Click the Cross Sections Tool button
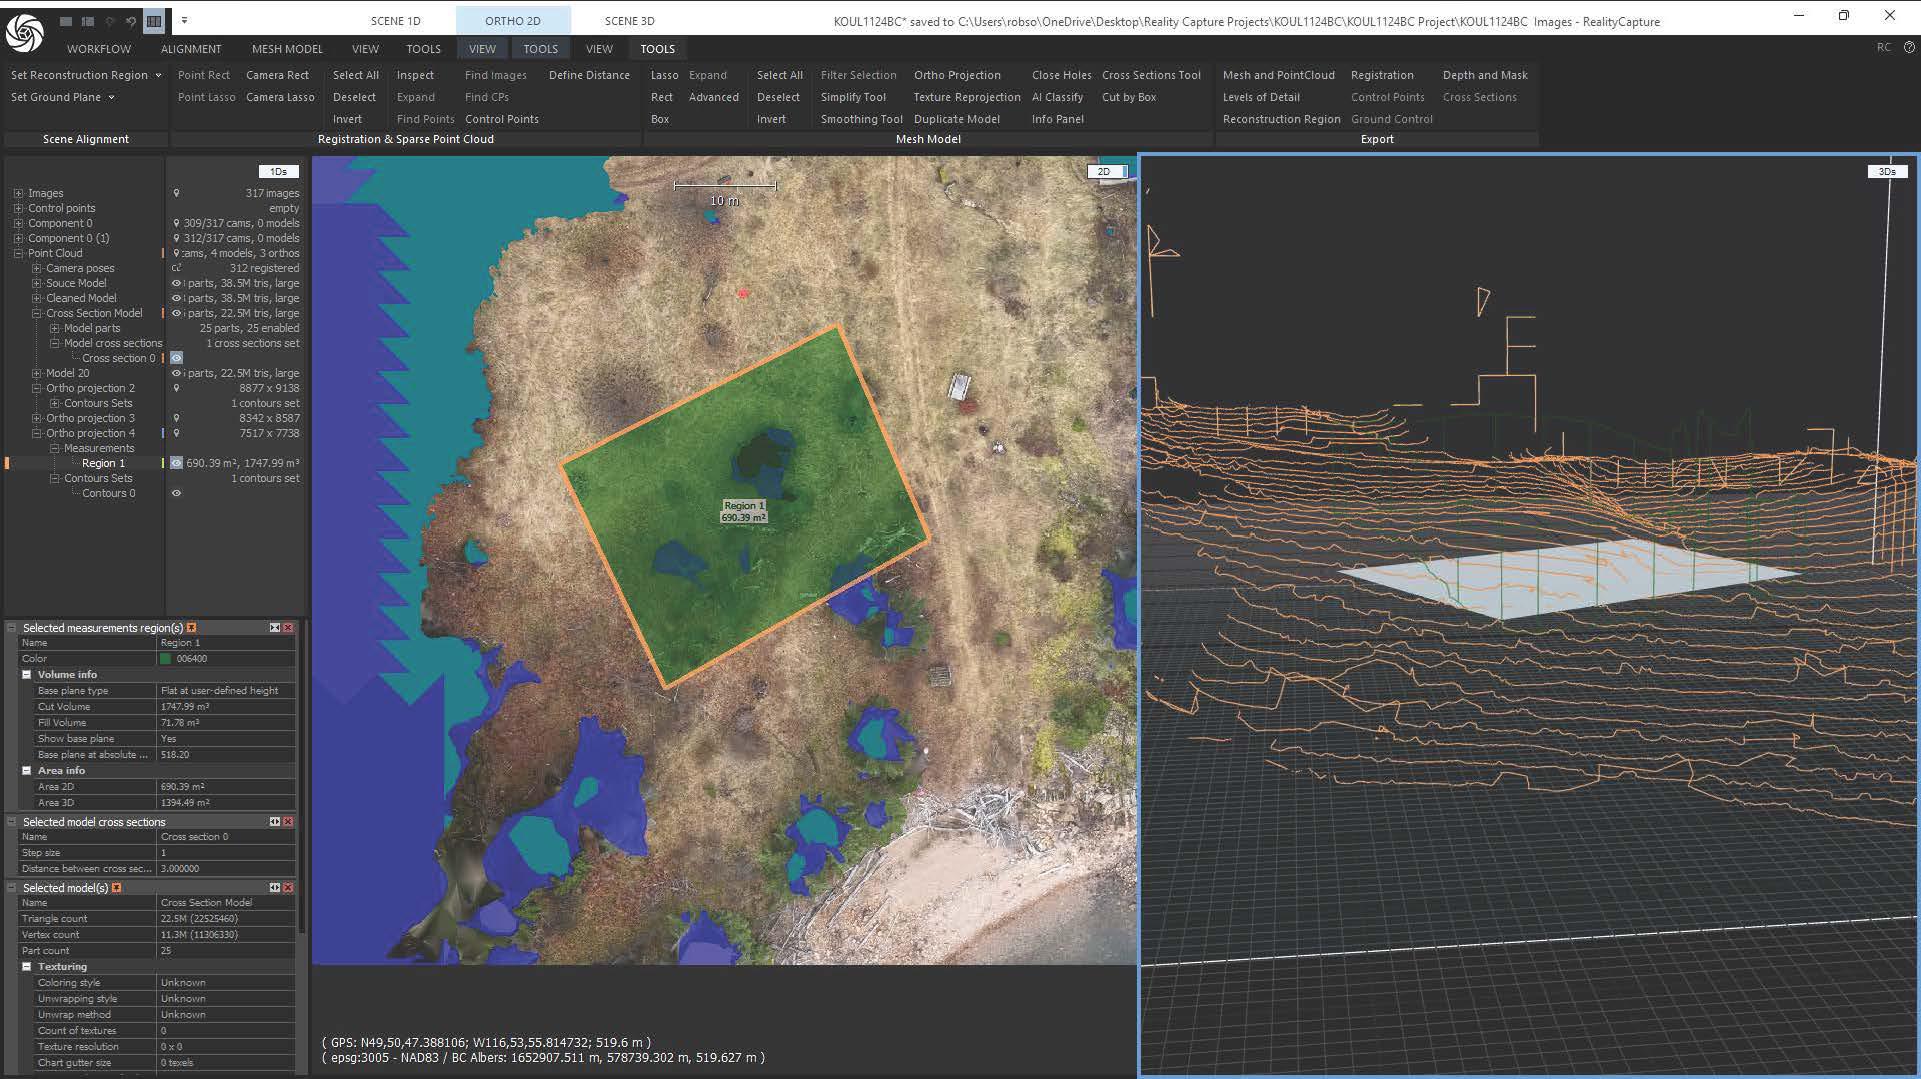The image size is (1921, 1079). click(1151, 75)
